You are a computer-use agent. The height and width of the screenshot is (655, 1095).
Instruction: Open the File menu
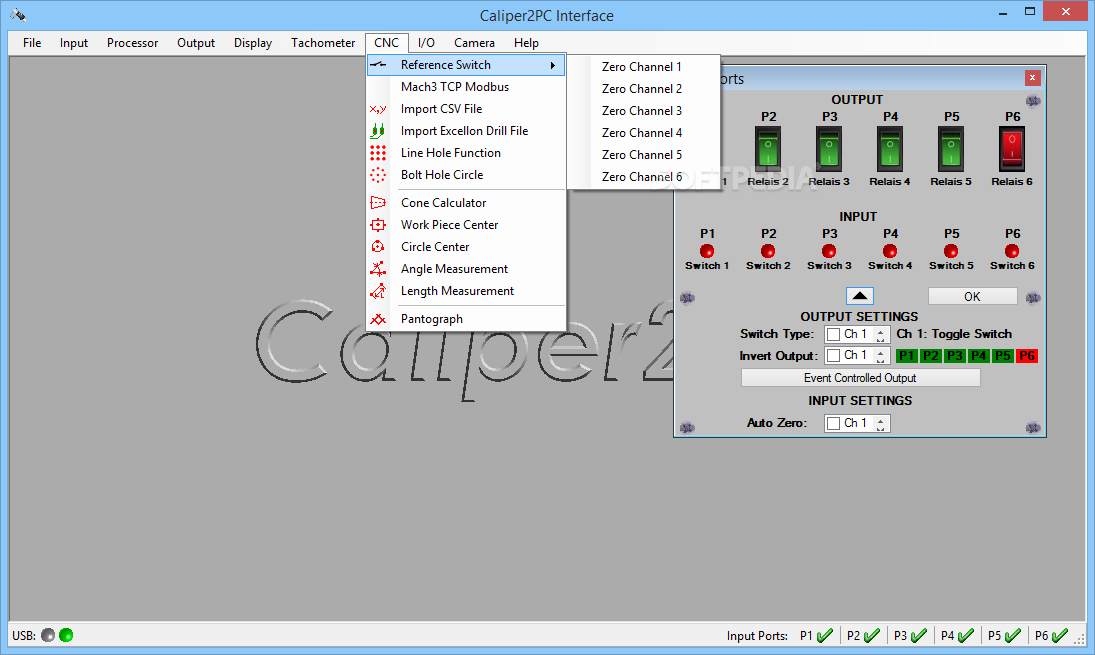pos(32,43)
